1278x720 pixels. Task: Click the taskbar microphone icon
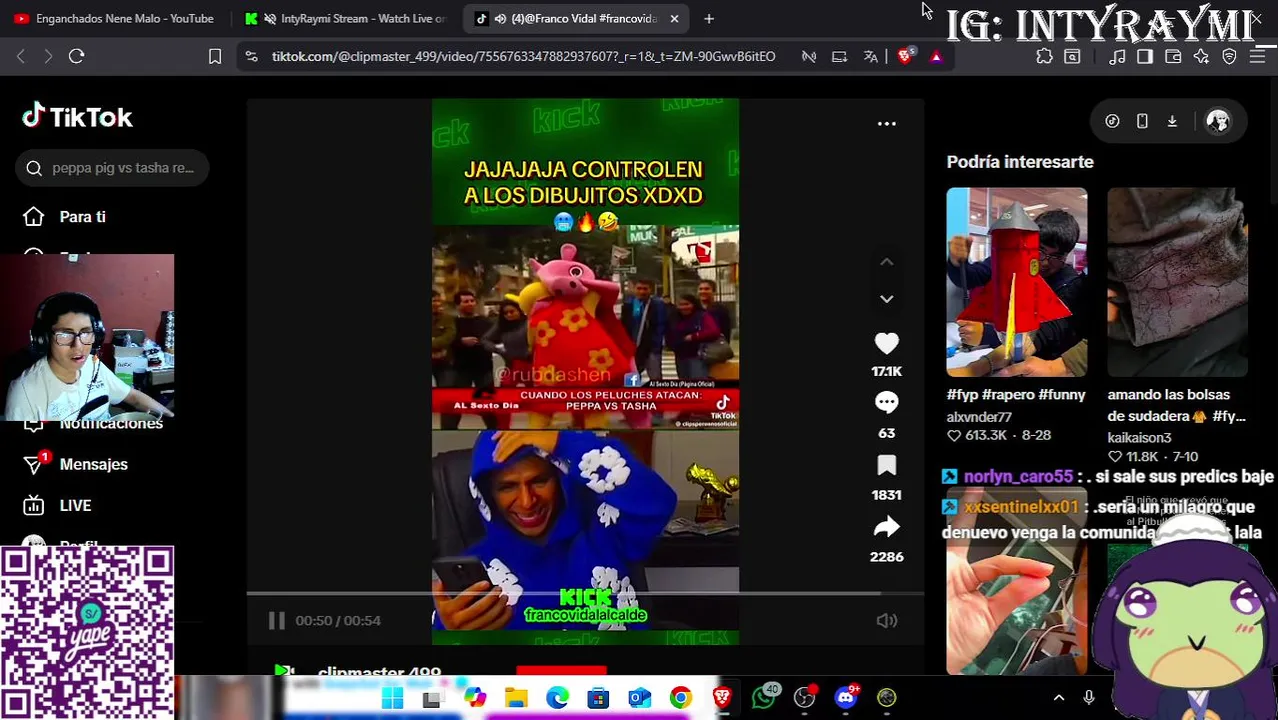pyautogui.click(x=1089, y=697)
